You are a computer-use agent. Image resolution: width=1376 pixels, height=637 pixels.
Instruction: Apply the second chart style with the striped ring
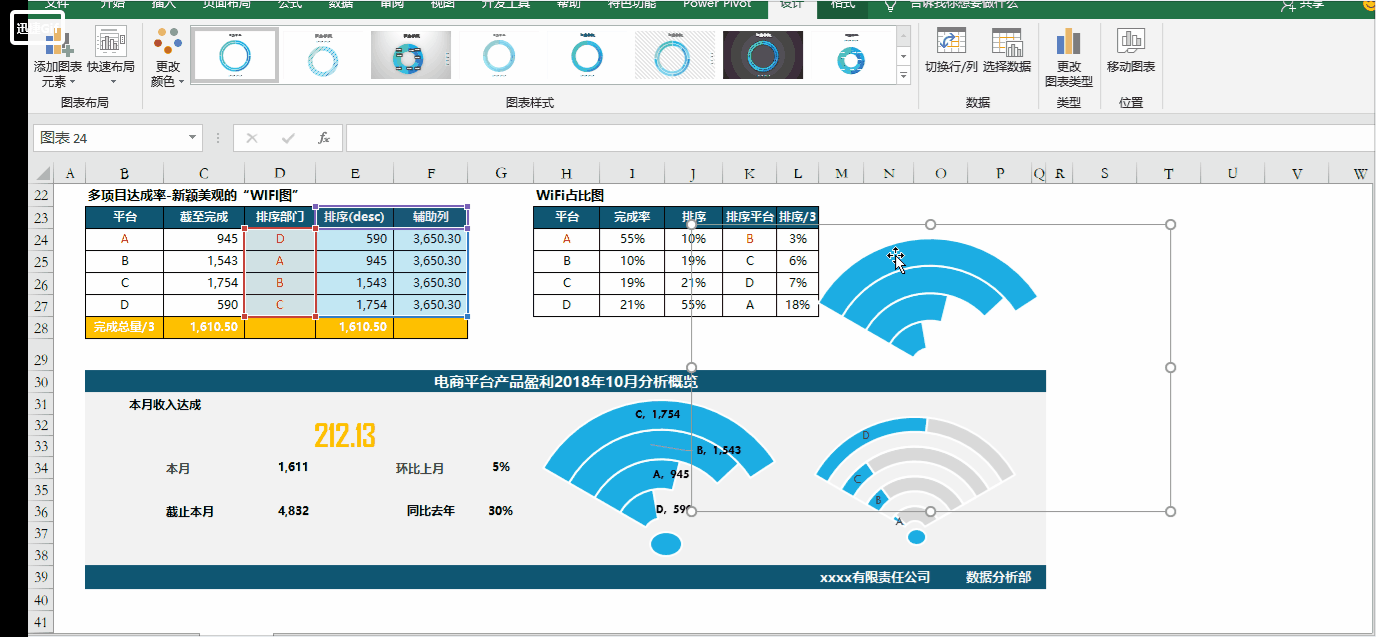click(324, 54)
